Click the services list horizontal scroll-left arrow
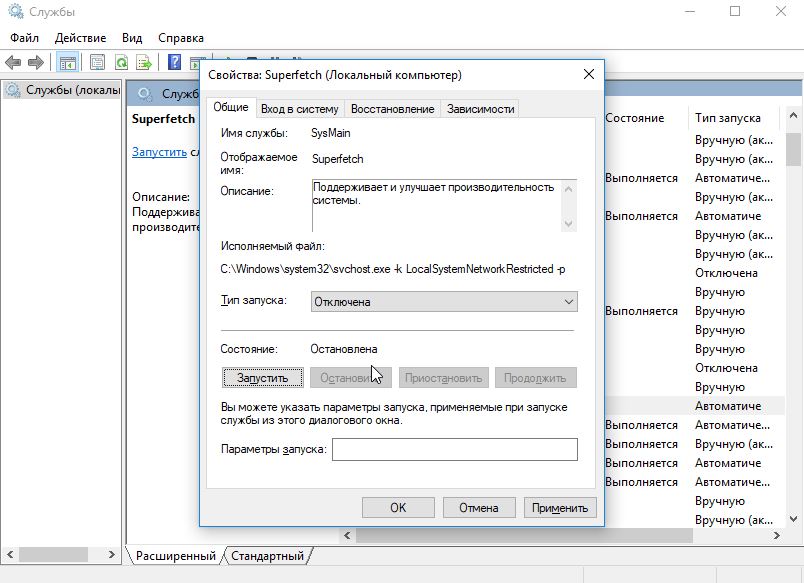 [x=347, y=535]
